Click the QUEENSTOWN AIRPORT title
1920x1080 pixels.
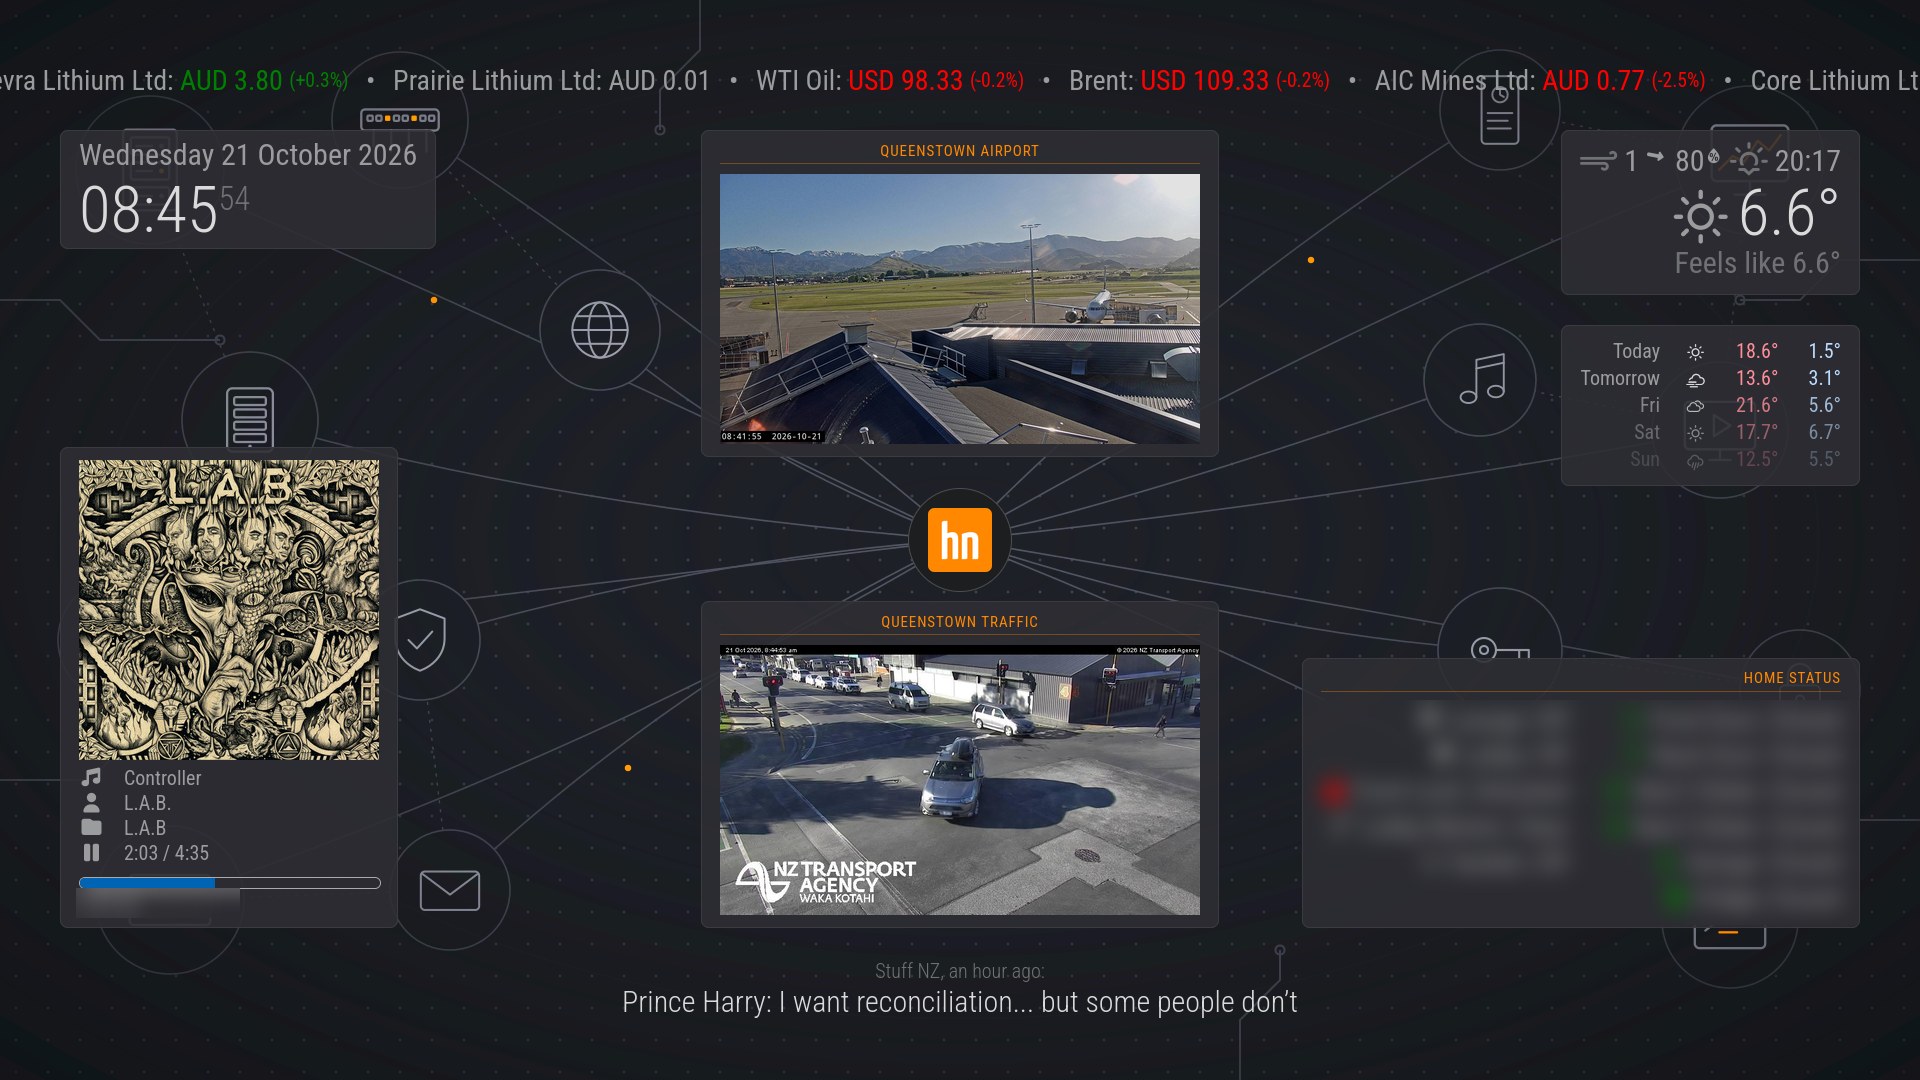[959, 151]
